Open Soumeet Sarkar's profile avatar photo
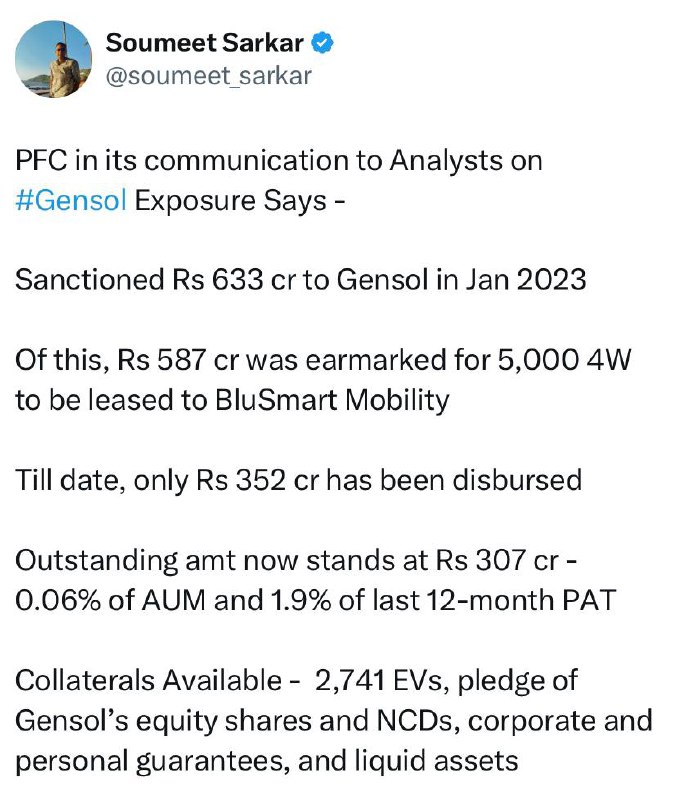 click(54, 59)
